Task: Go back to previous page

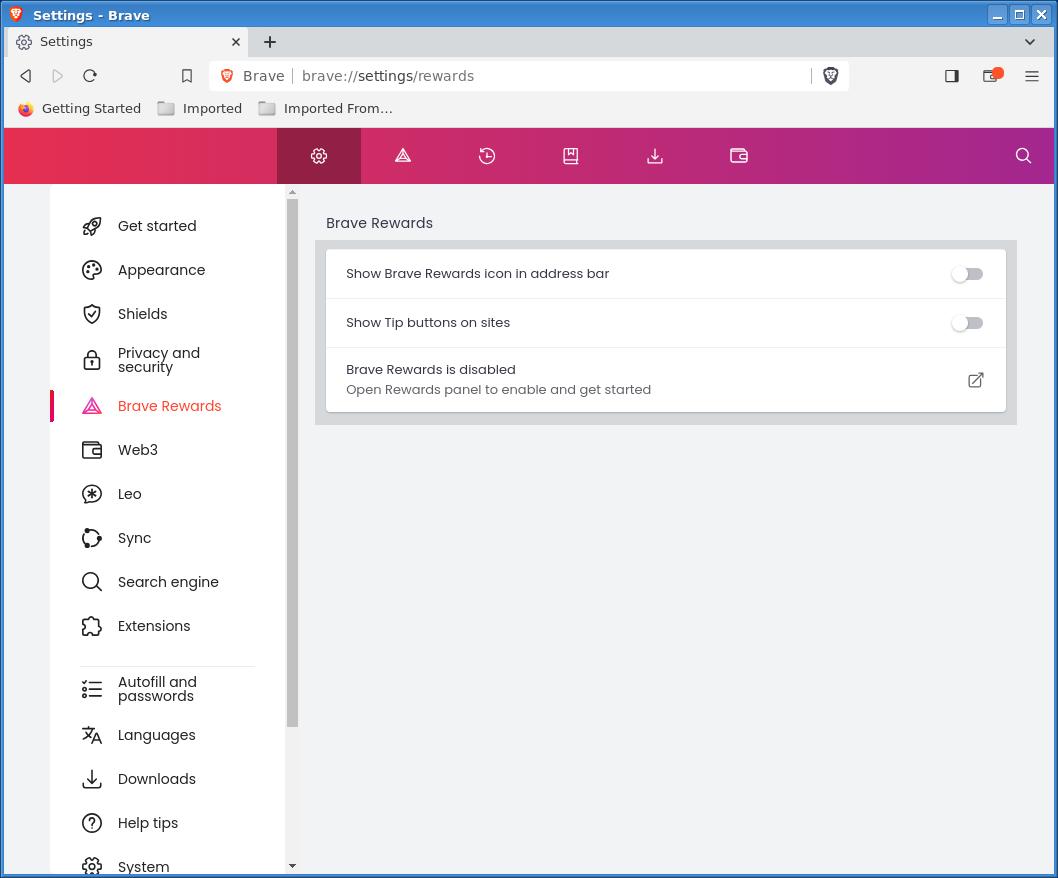Action: (26, 76)
